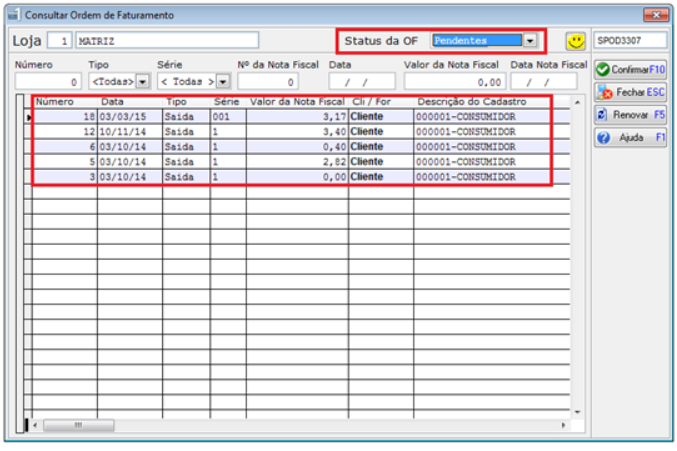Click the SPOD3307 code field
This screenshot has width=677, height=451.
tap(630, 41)
